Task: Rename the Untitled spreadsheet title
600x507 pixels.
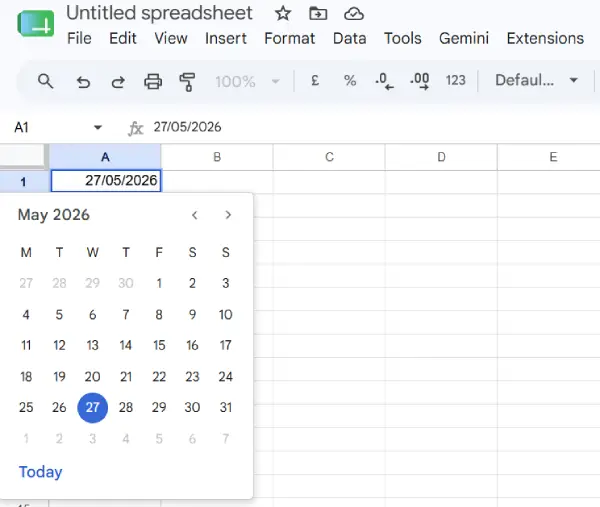Action: [x=159, y=13]
